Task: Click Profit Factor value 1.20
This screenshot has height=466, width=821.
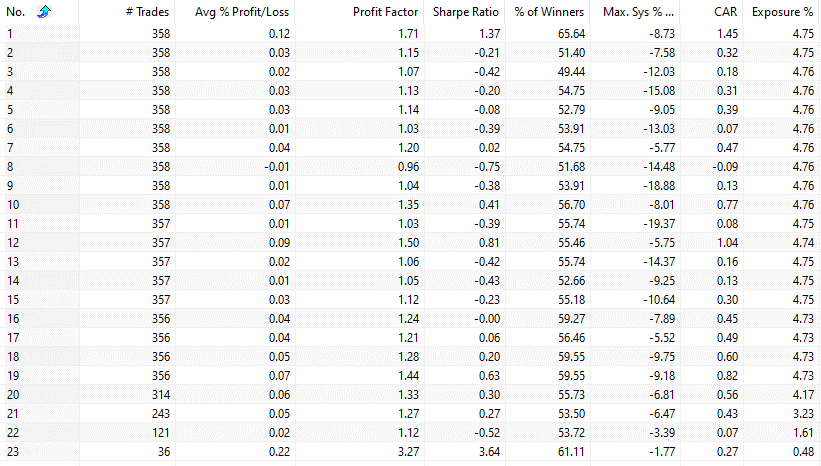Action: [x=408, y=148]
